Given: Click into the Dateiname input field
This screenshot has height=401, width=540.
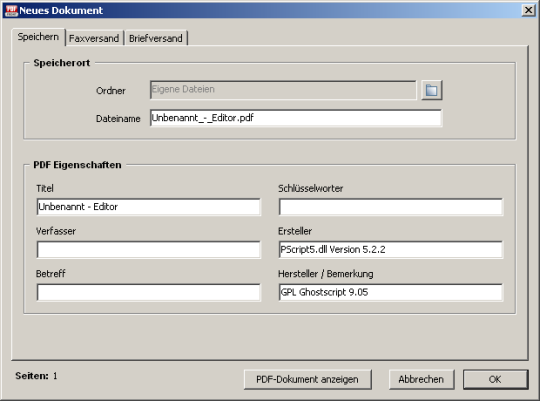Looking at the screenshot, I should (296, 118).
